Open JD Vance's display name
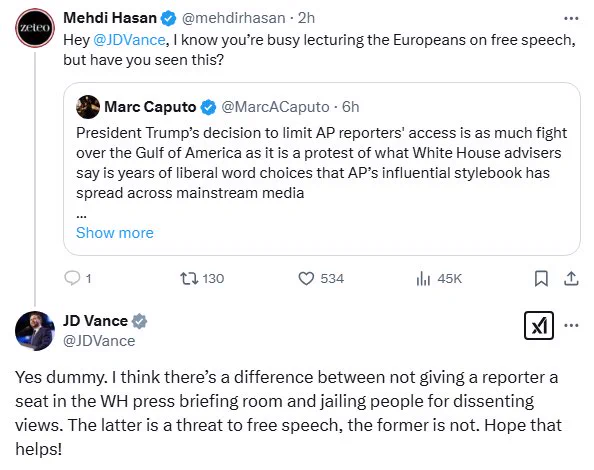Image resolution: width=594 pixels, height=470 pixels. pyautogui.click(x=95, y=321)
